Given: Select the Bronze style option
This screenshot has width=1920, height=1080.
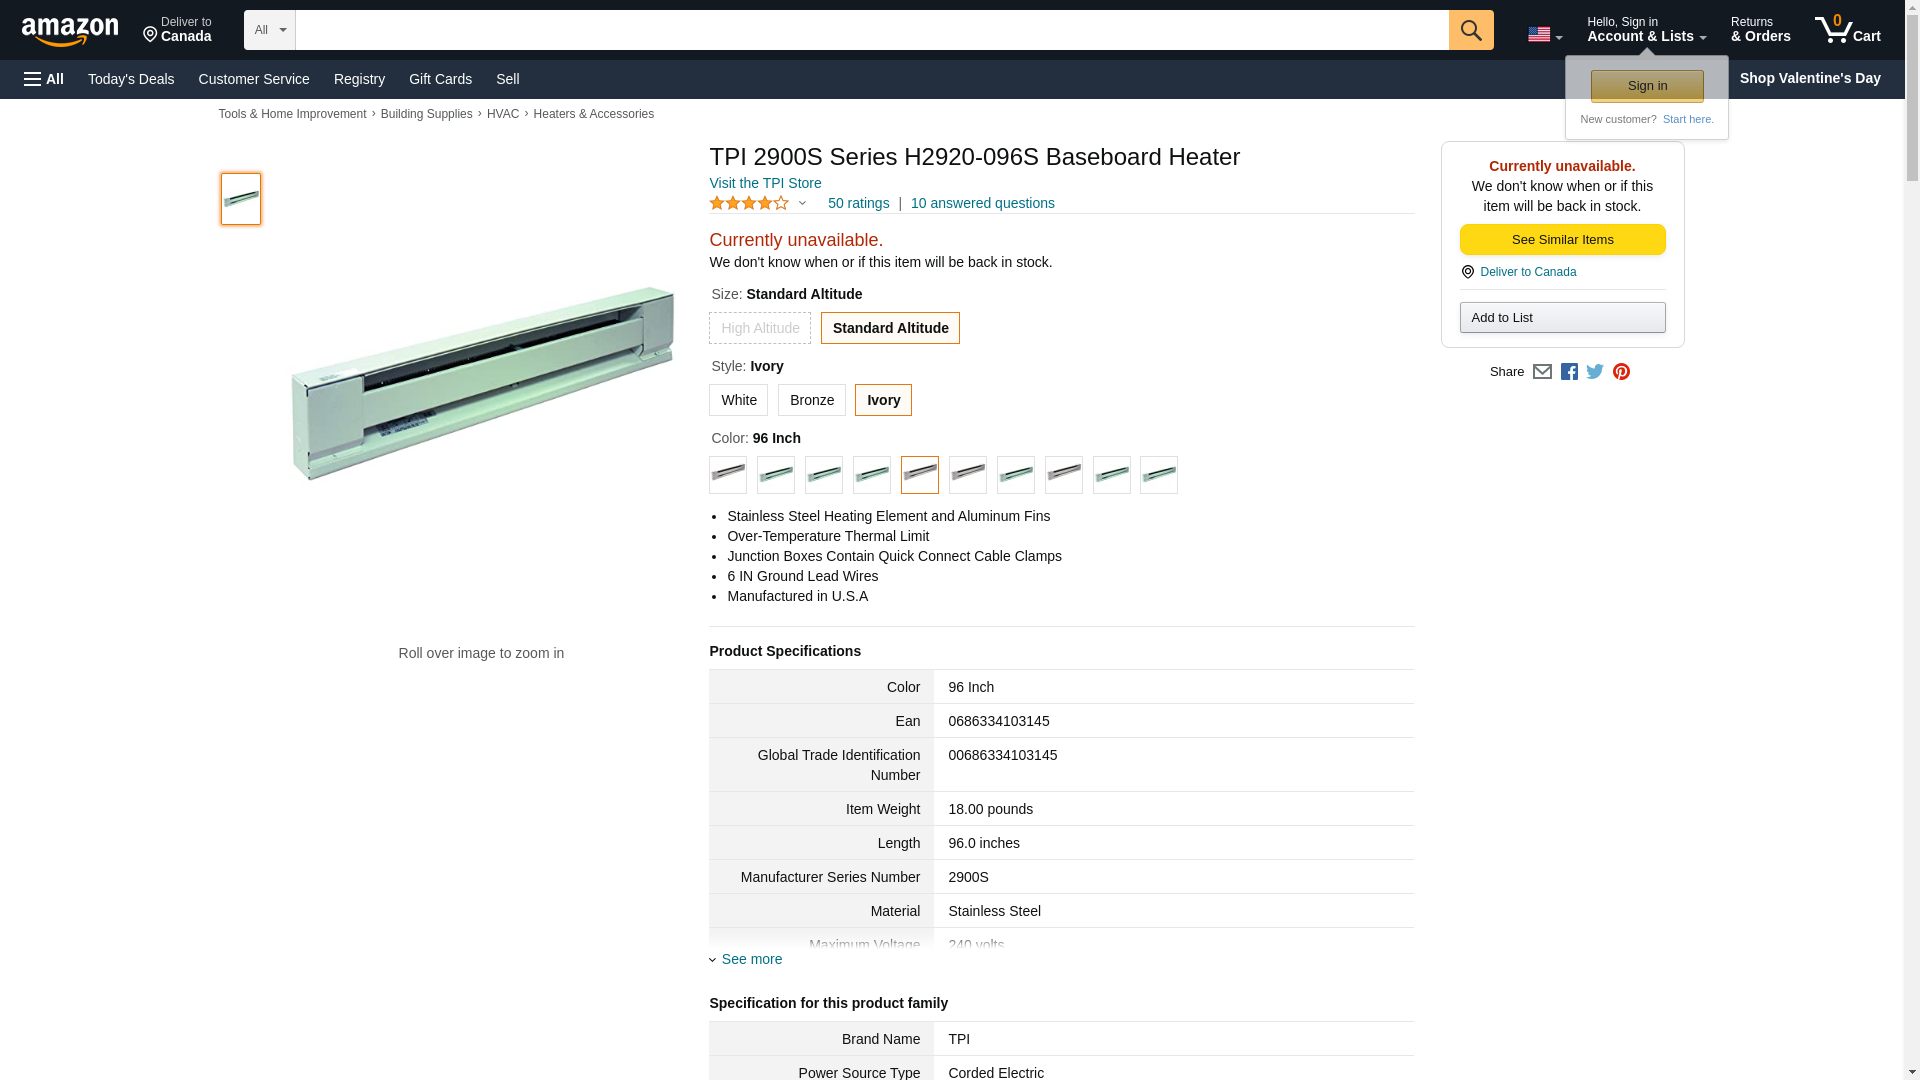Looking at the screenshot, I should click(811, 400).
